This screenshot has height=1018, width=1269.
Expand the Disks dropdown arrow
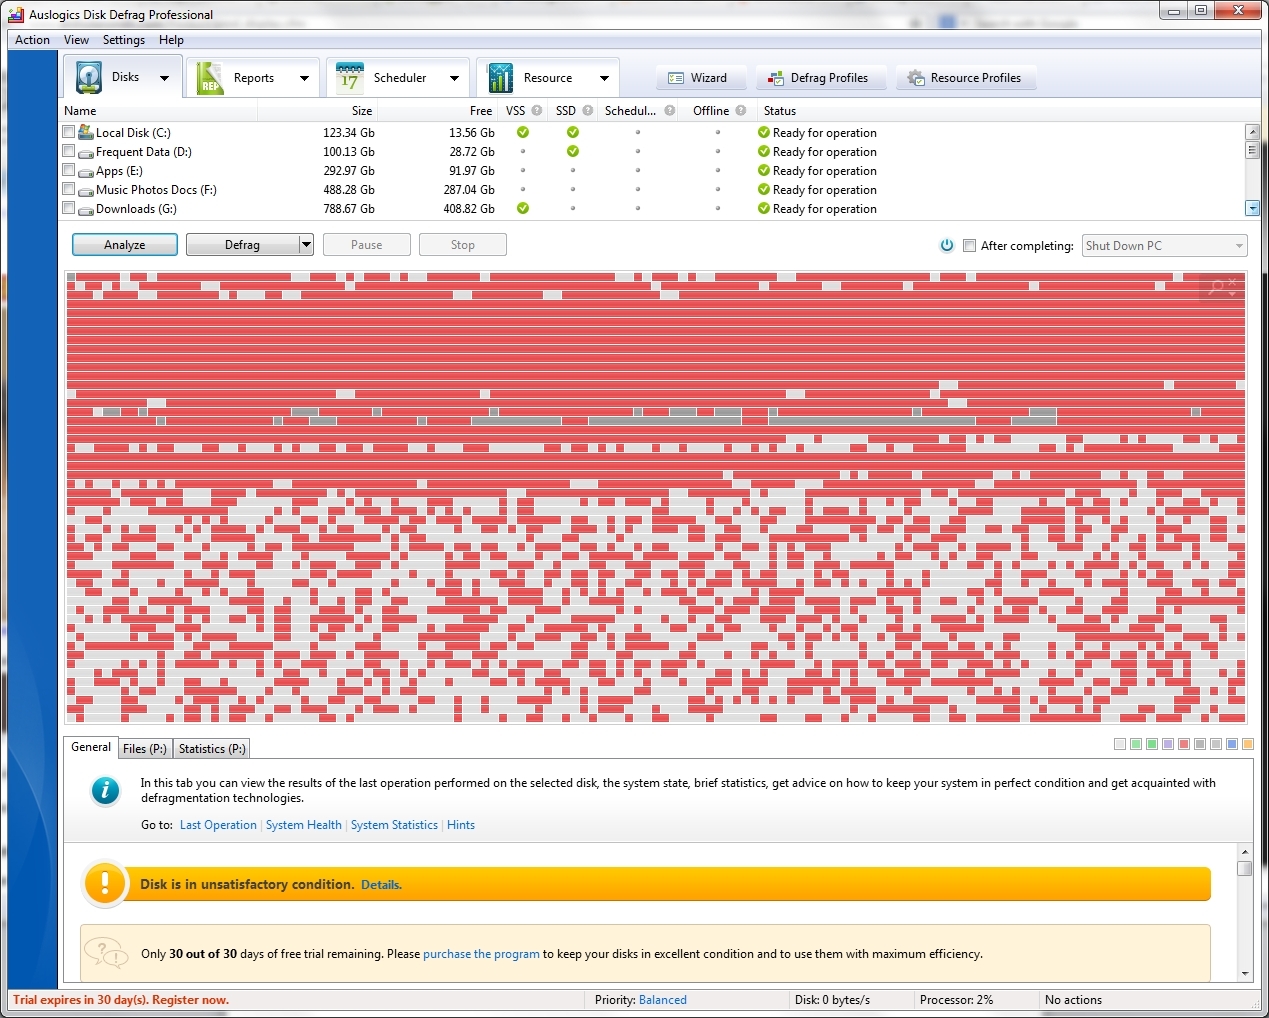coord(164,78)
